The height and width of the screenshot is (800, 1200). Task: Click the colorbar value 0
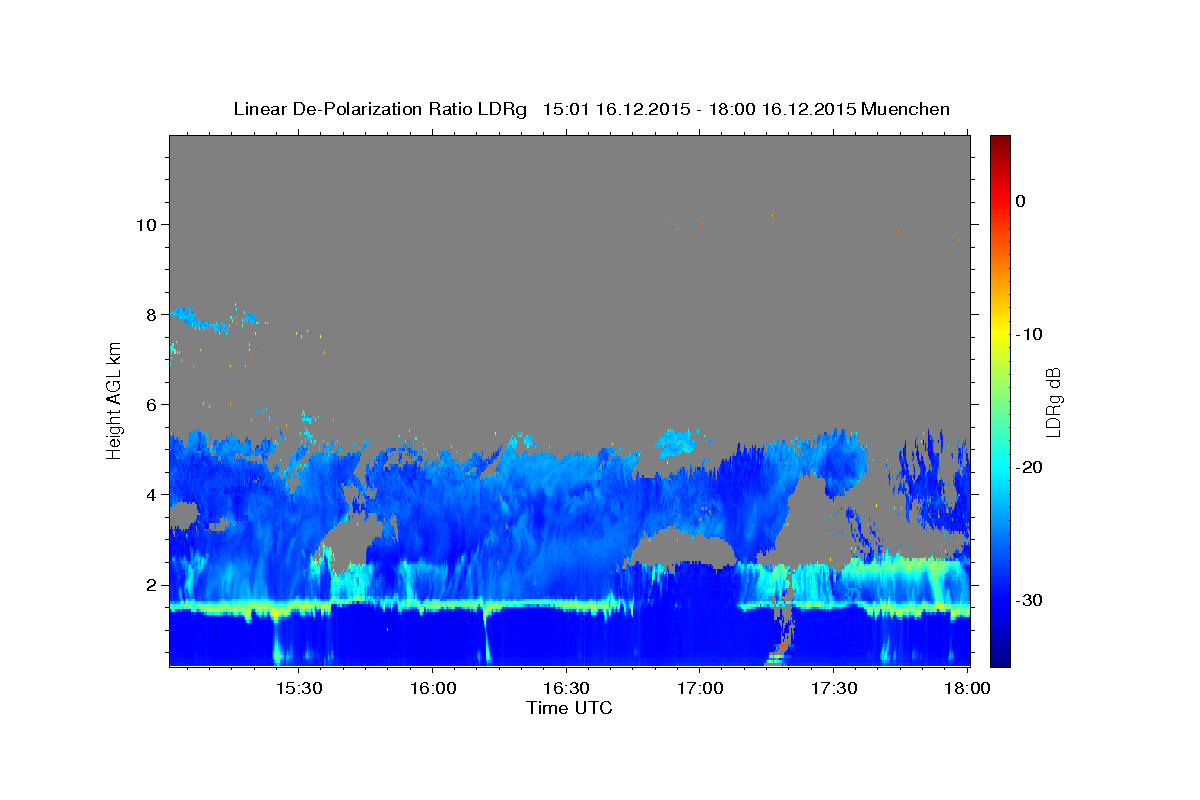(1020, 201)
